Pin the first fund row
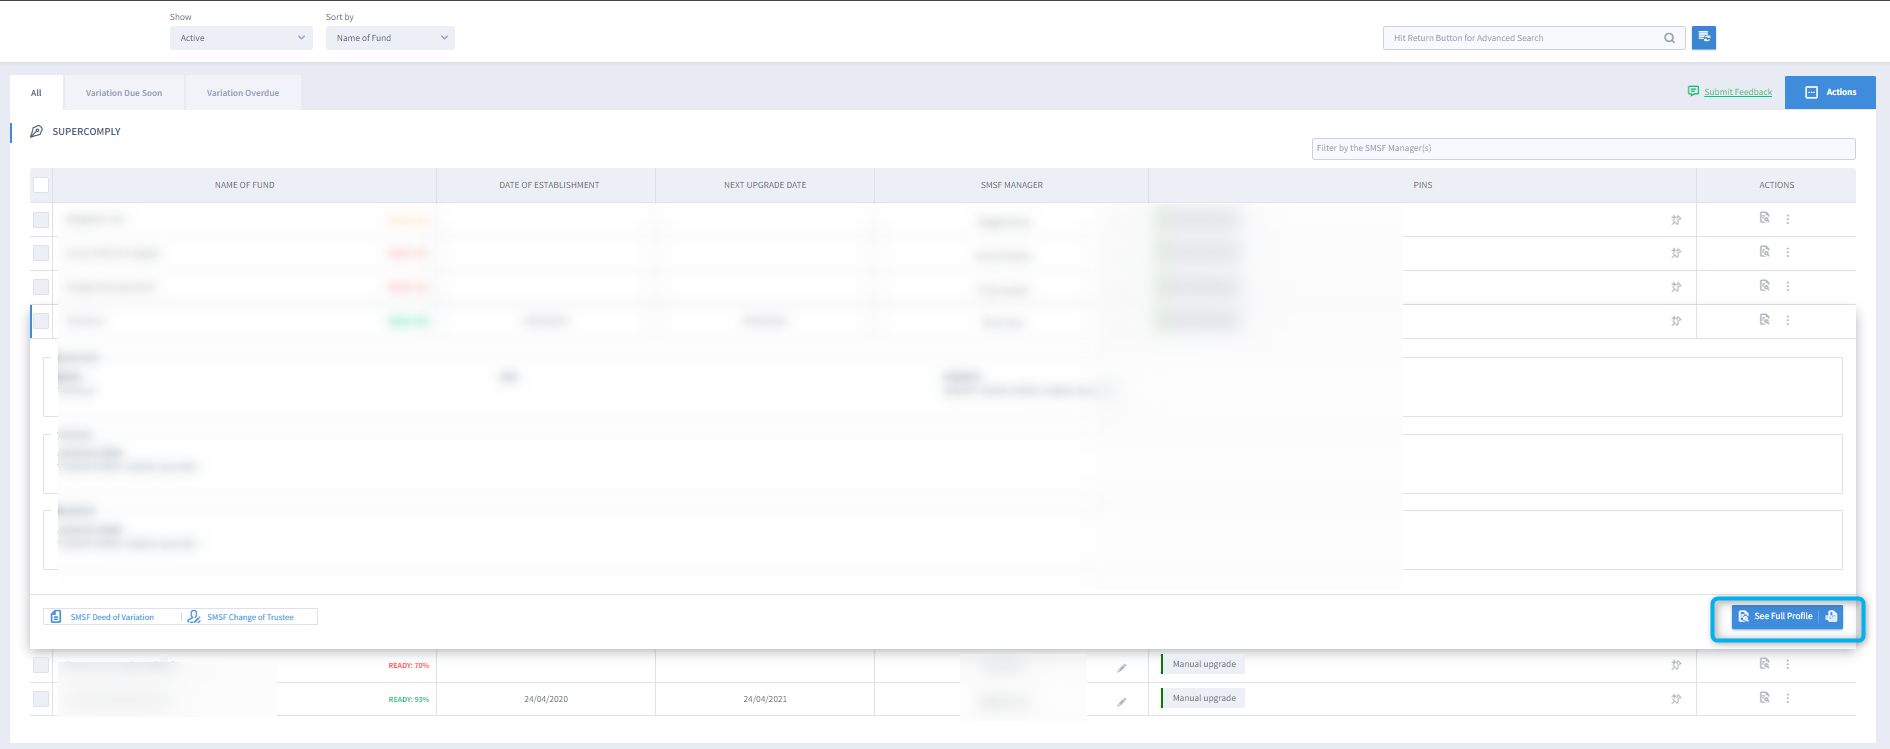Screen dimensions: 1890x749 coord(1676,220)
